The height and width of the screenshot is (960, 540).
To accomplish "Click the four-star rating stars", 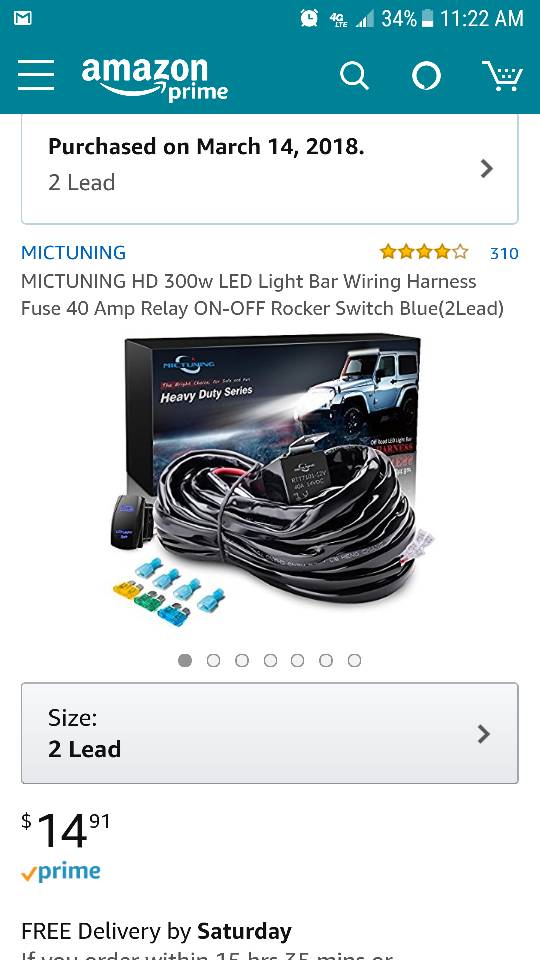I will pos(424,252).
